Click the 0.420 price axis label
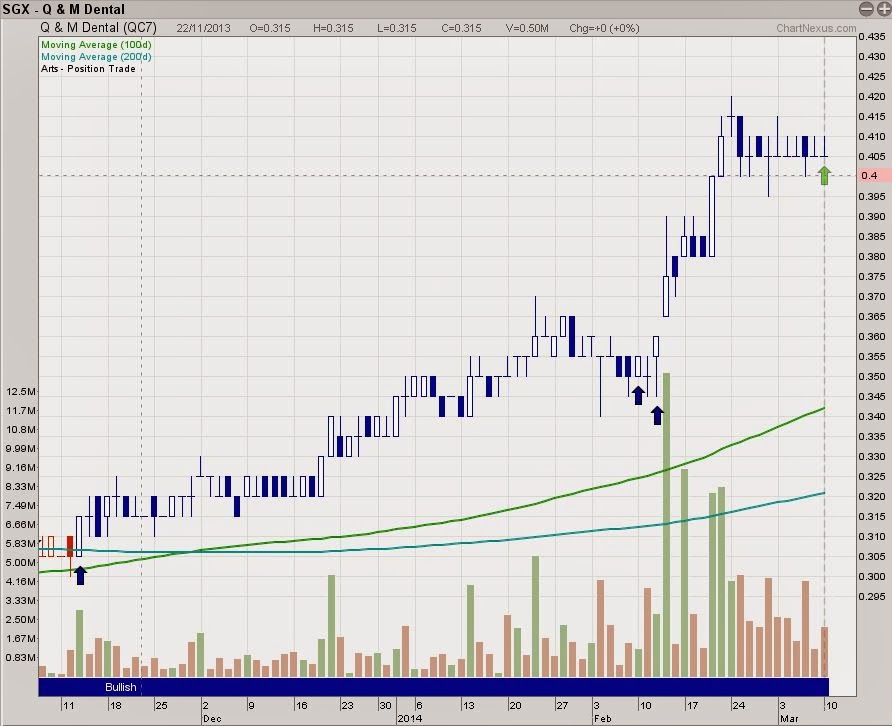 872,97
